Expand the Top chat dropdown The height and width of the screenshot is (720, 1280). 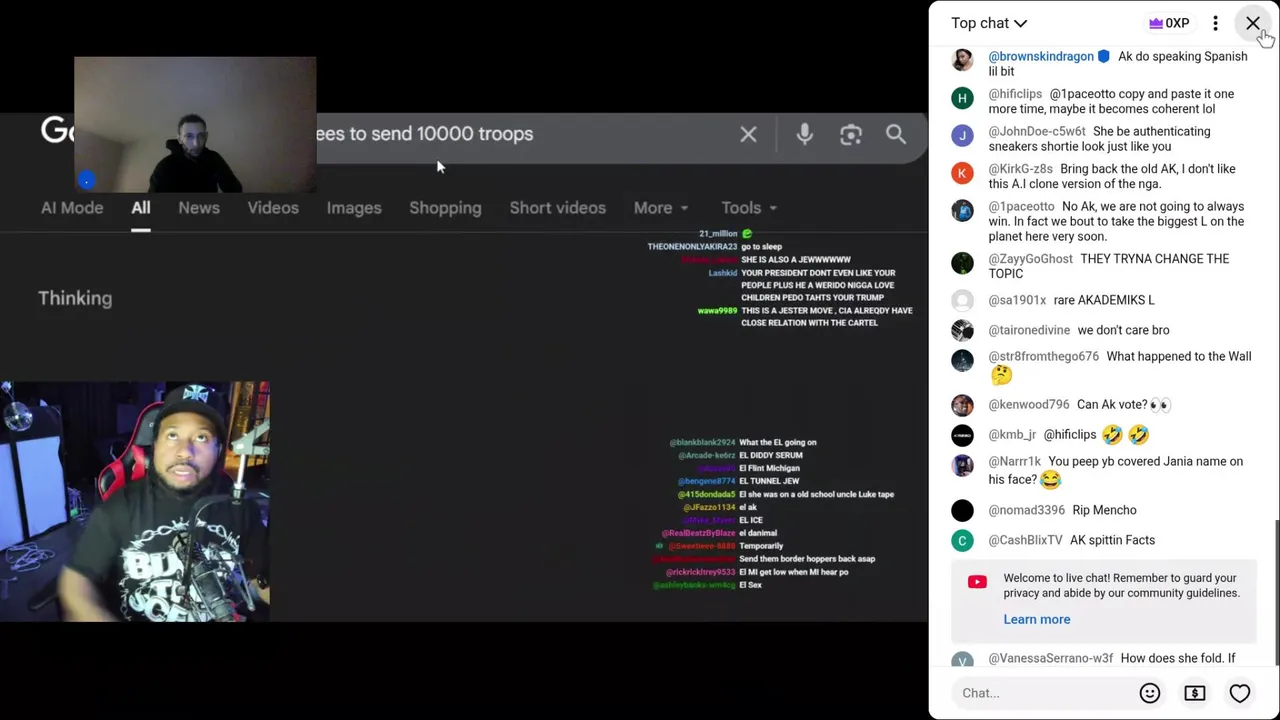989,23
